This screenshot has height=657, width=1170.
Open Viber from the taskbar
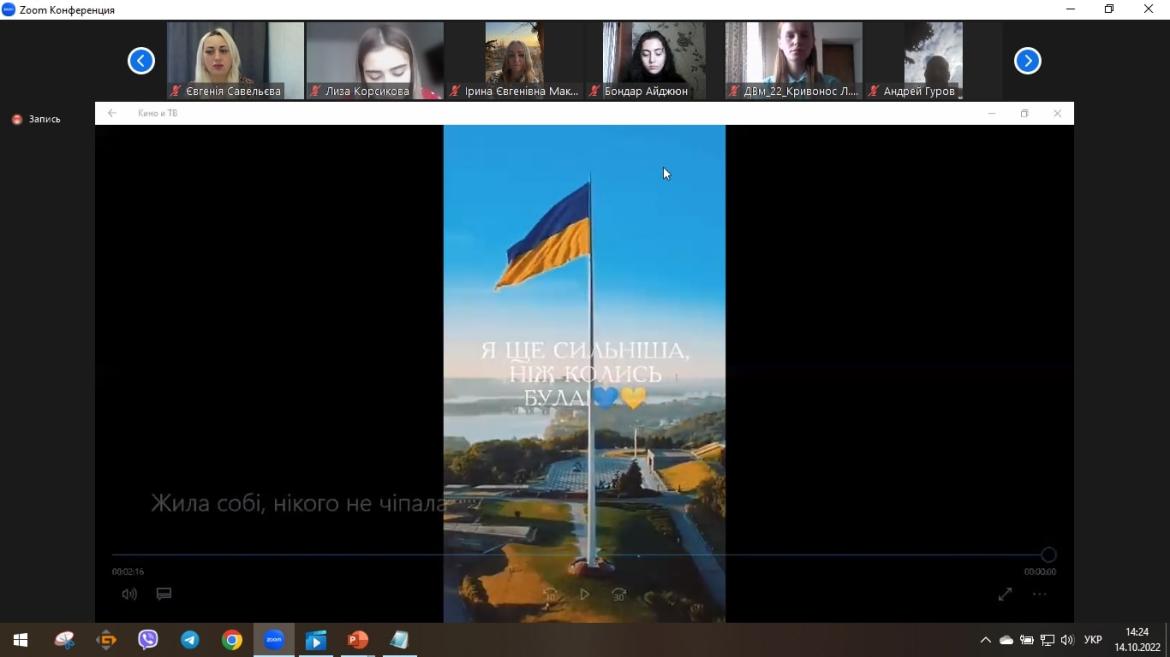point(148,640)
